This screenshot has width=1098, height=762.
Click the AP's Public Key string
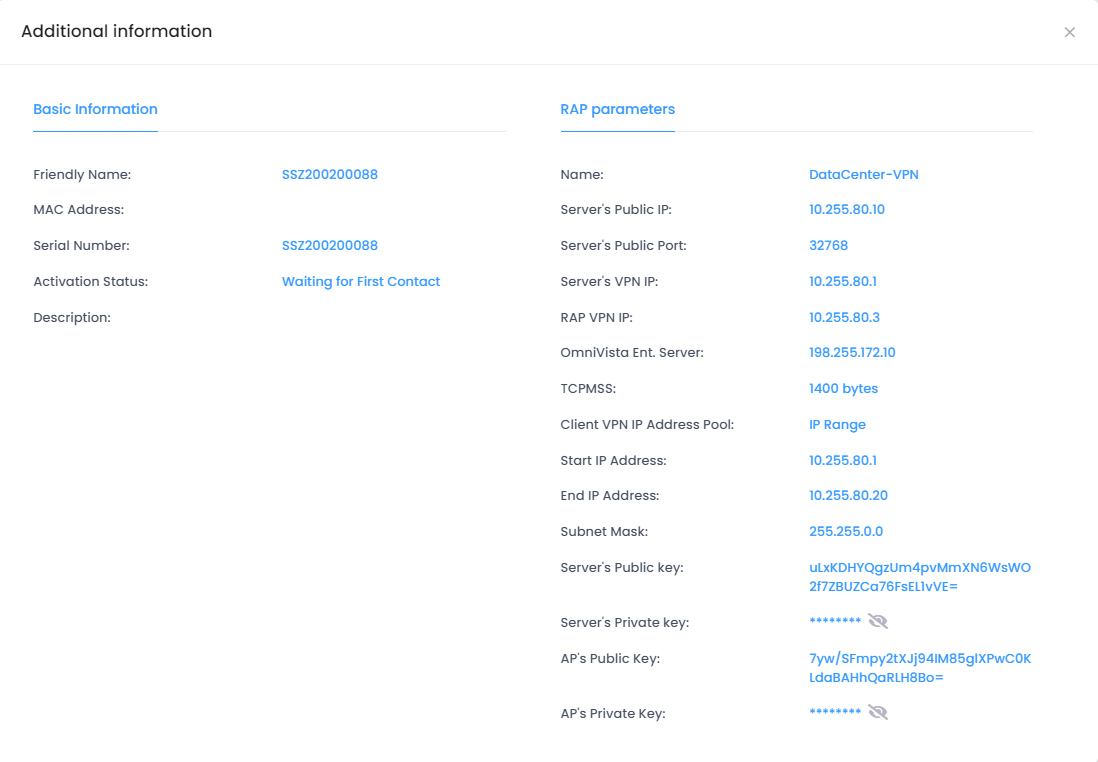[x=919, y=668]
